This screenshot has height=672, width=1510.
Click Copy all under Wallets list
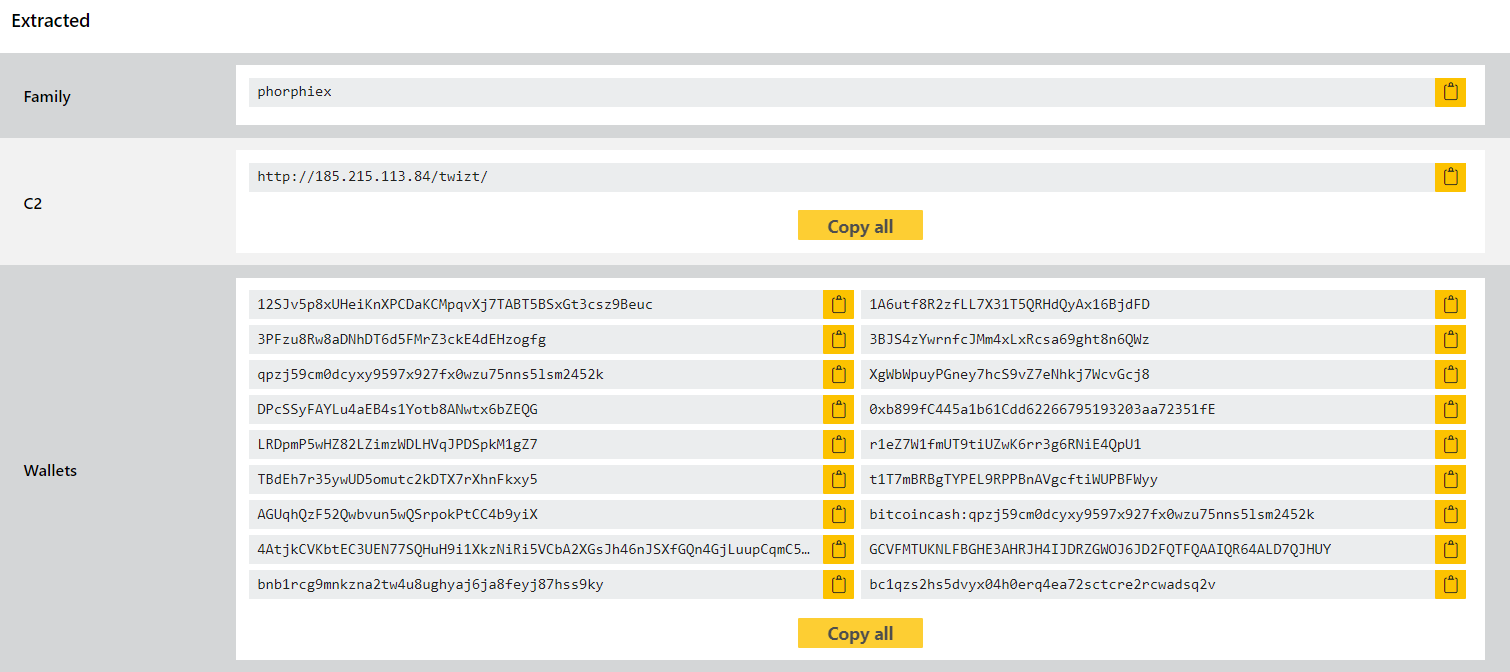point(860,633)
